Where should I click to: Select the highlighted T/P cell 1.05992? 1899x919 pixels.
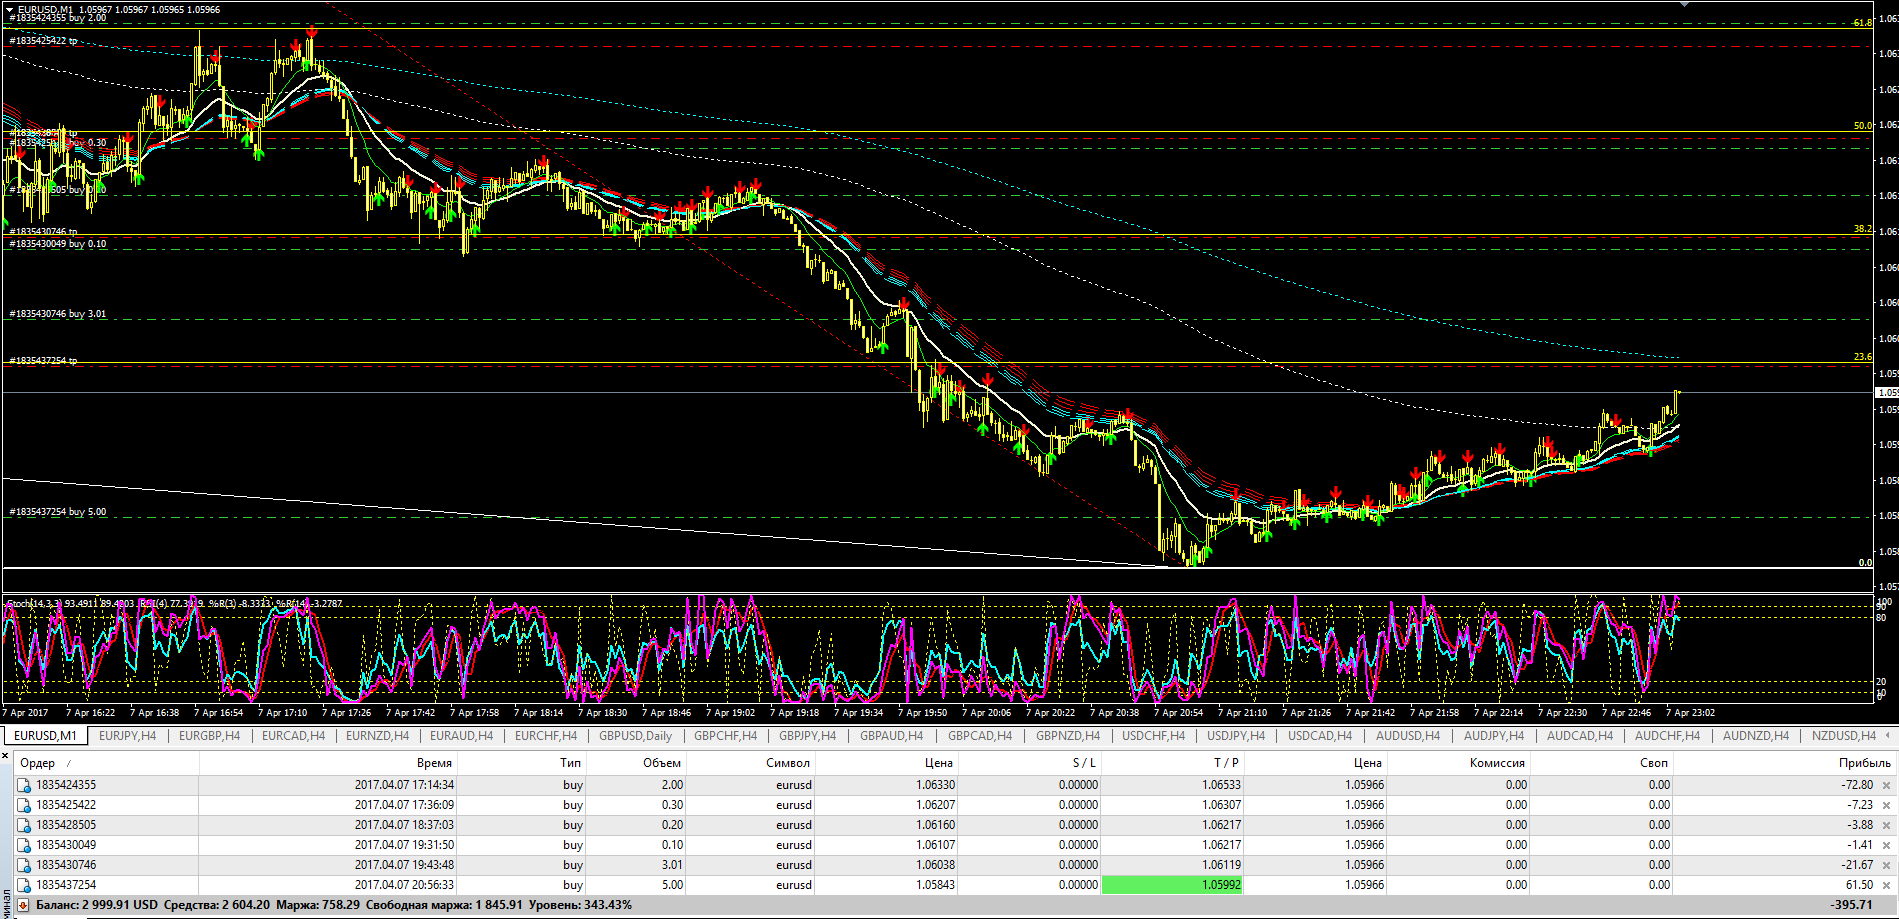tap(1172, 885)
